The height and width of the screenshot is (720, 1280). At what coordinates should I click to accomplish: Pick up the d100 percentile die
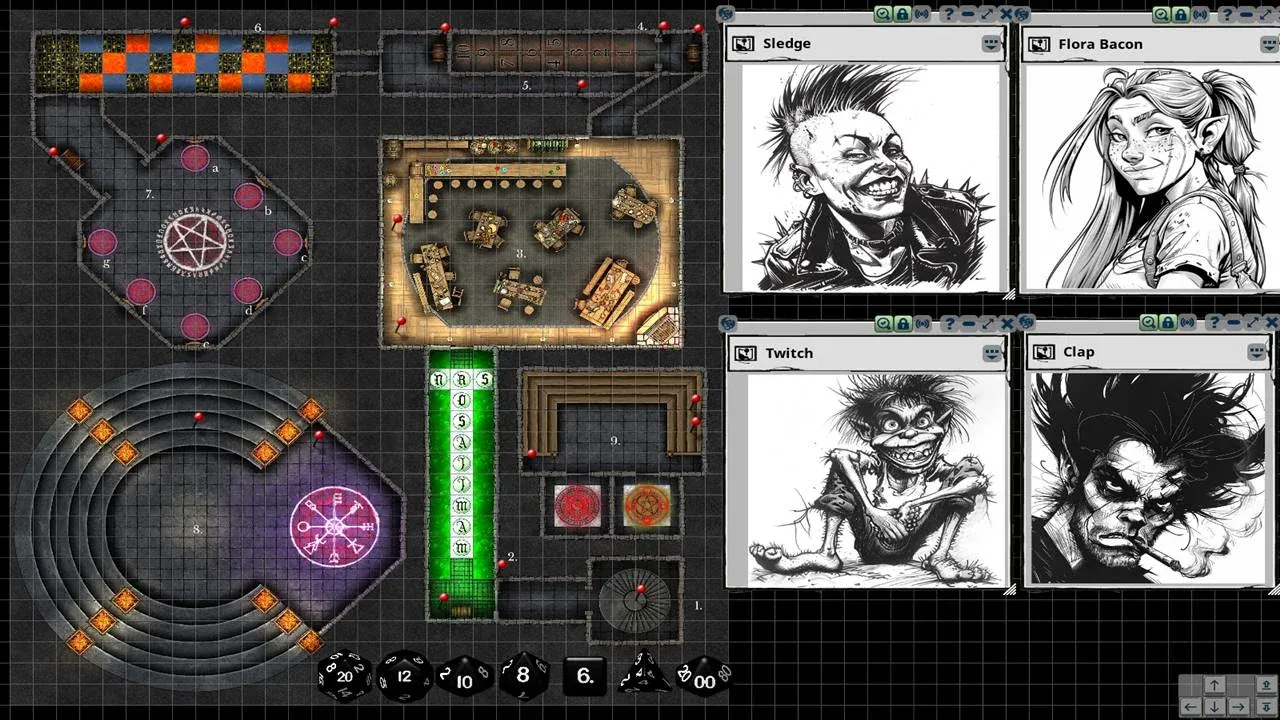(x=704, y=676)
